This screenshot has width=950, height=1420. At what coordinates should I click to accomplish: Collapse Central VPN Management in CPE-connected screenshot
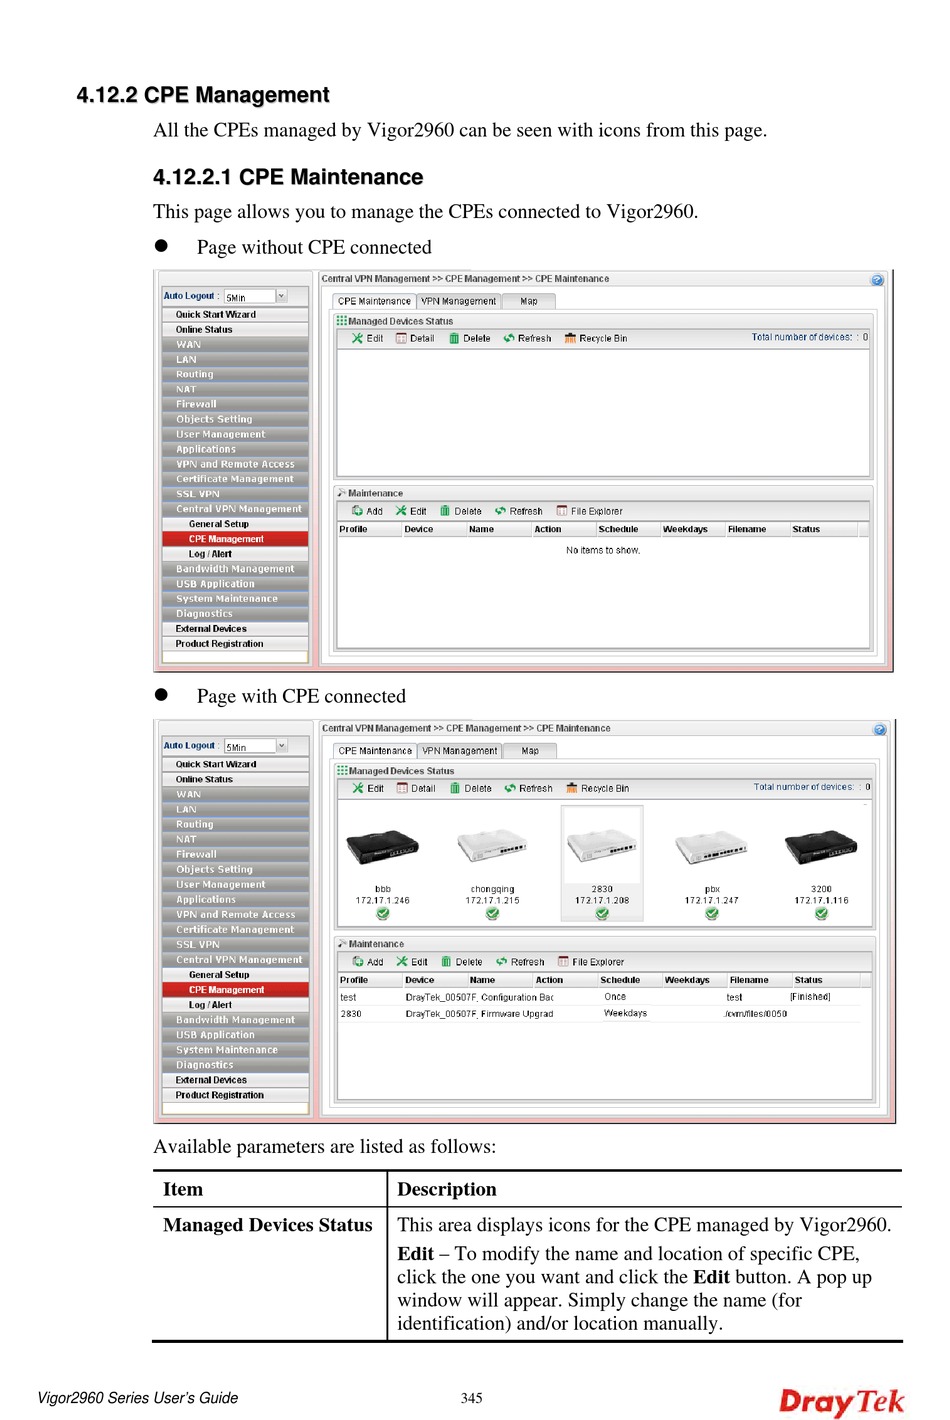pos(235,959)
